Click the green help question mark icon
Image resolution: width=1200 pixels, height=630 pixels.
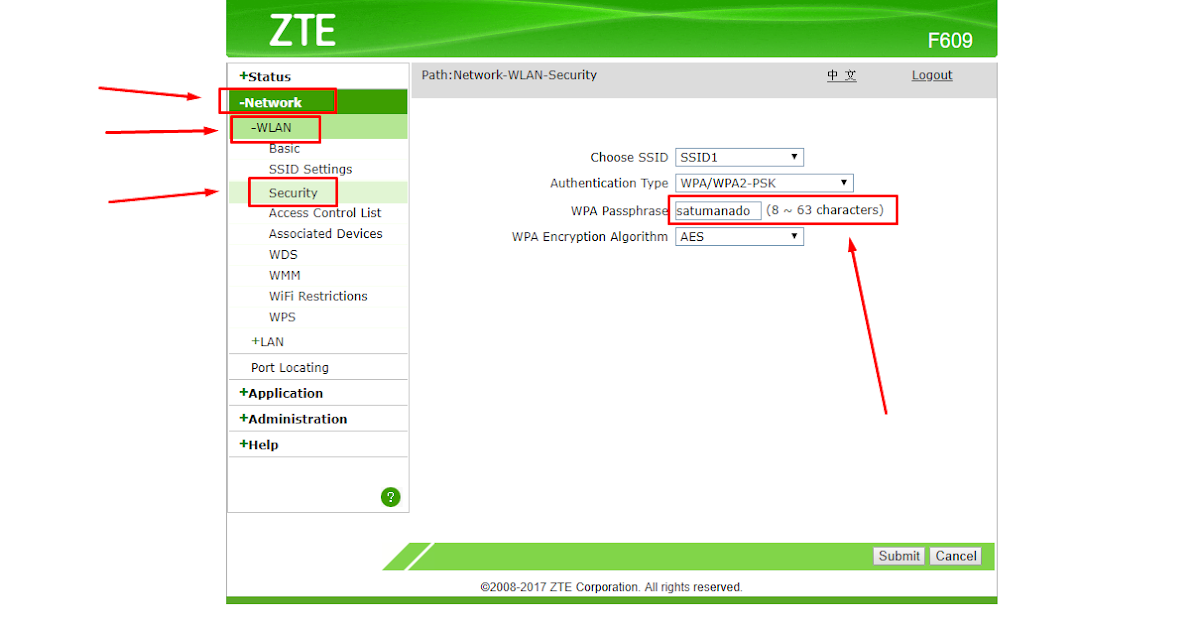tap(391, 497)
